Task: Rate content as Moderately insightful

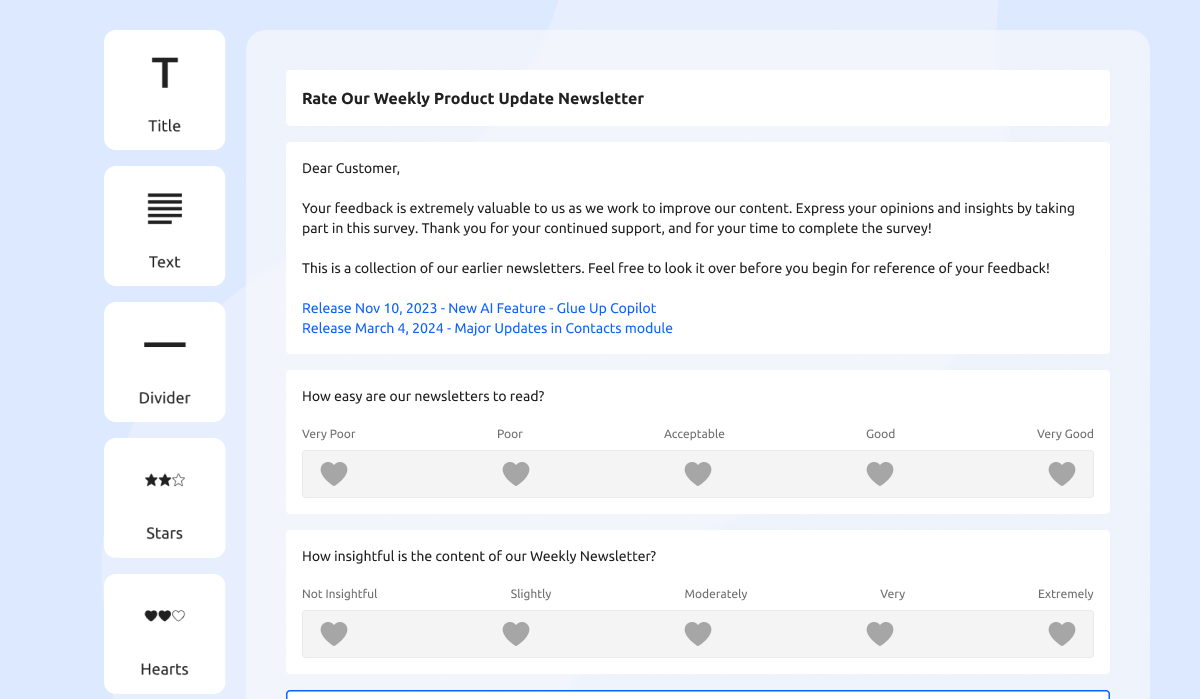Action: [x=698, y=633]
